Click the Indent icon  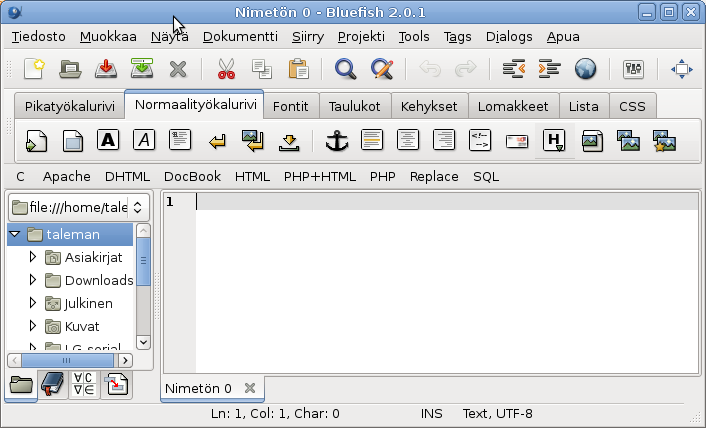pyautogui.click(x=549, y=69)
